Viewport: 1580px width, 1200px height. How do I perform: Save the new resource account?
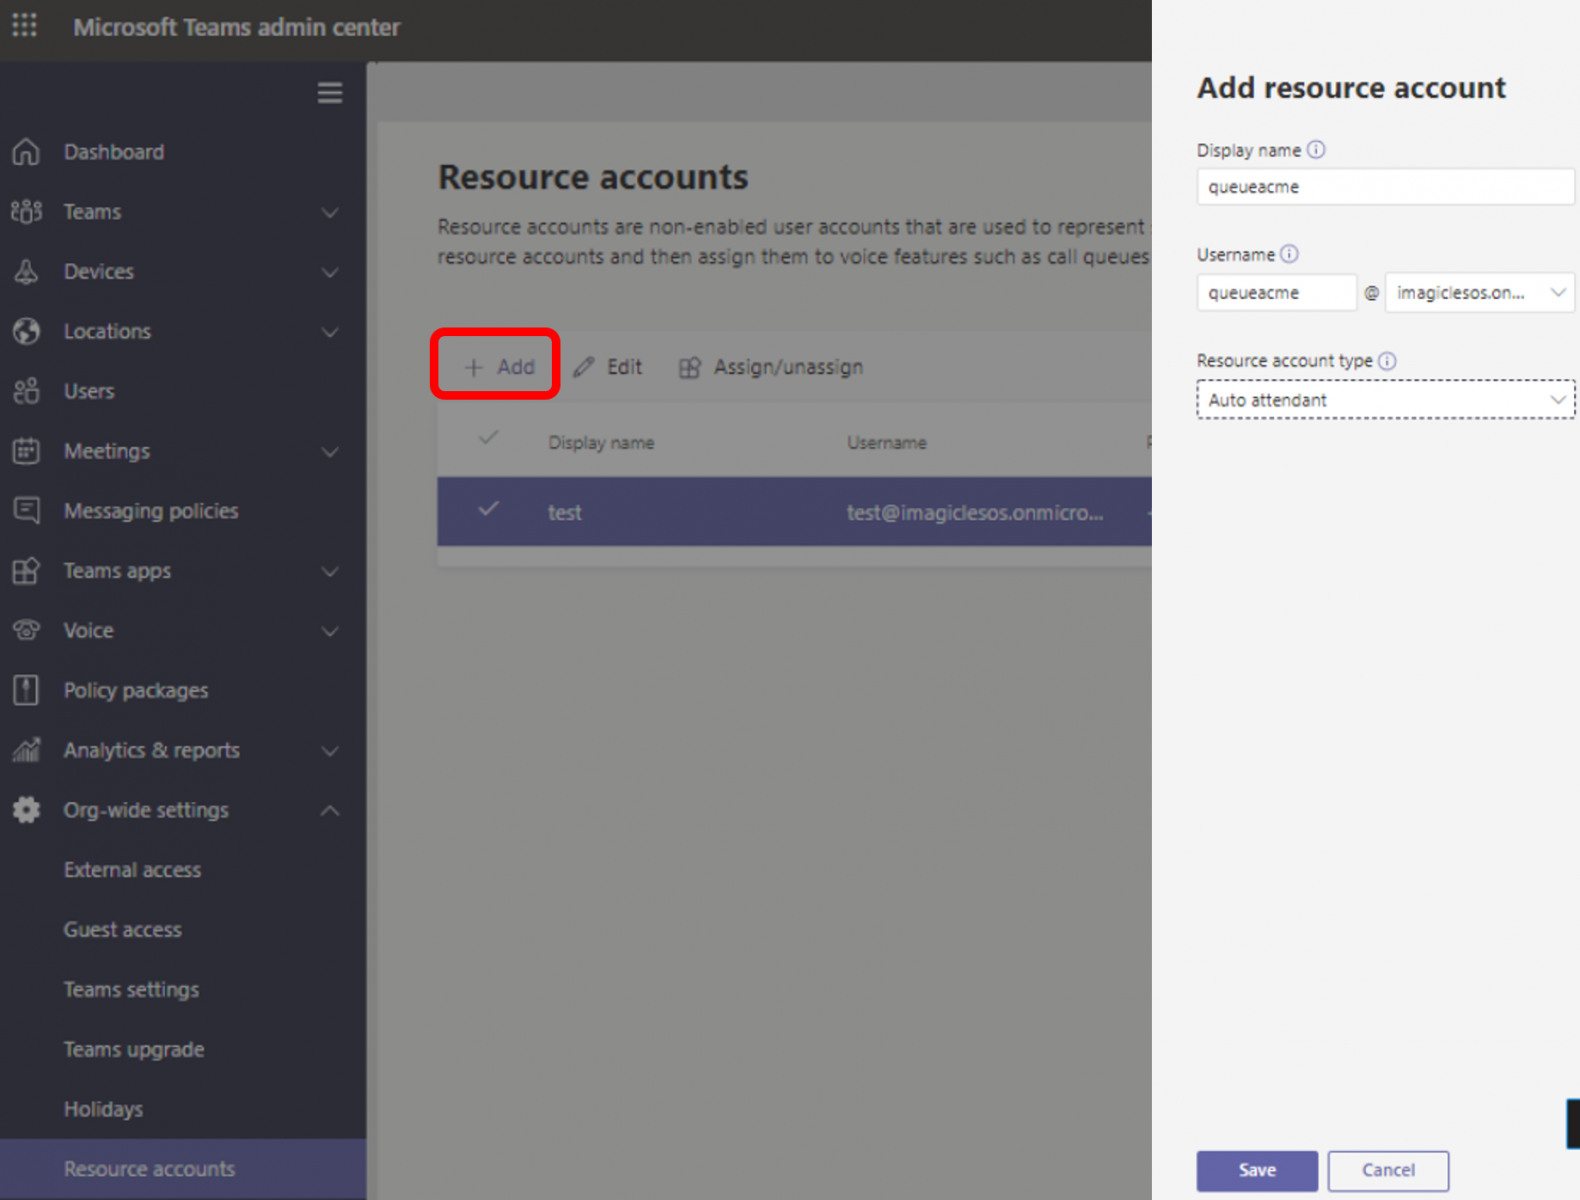pos(1256,1170)
